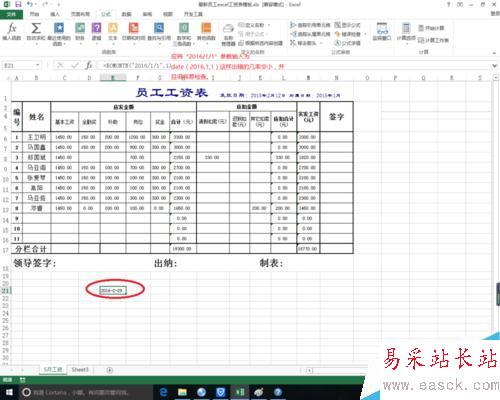The height and width of the screenshot is (400, 500).
Task: Click Trace Dependents (追踪从属单元格)
Action: (x=310, y=34)
